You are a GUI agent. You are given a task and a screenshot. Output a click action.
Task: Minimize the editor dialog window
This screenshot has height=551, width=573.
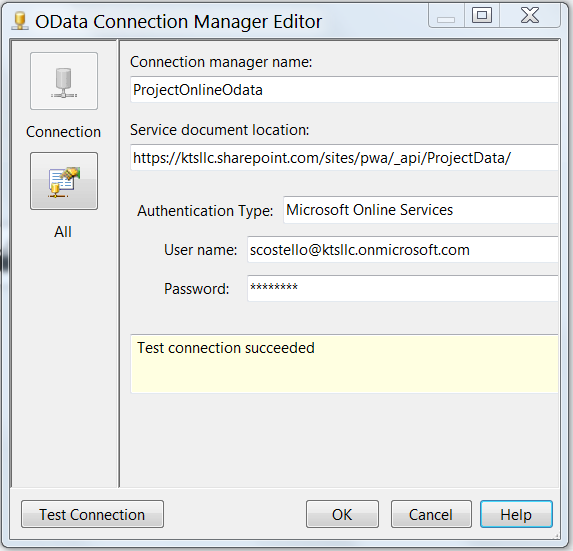[446, 16]
